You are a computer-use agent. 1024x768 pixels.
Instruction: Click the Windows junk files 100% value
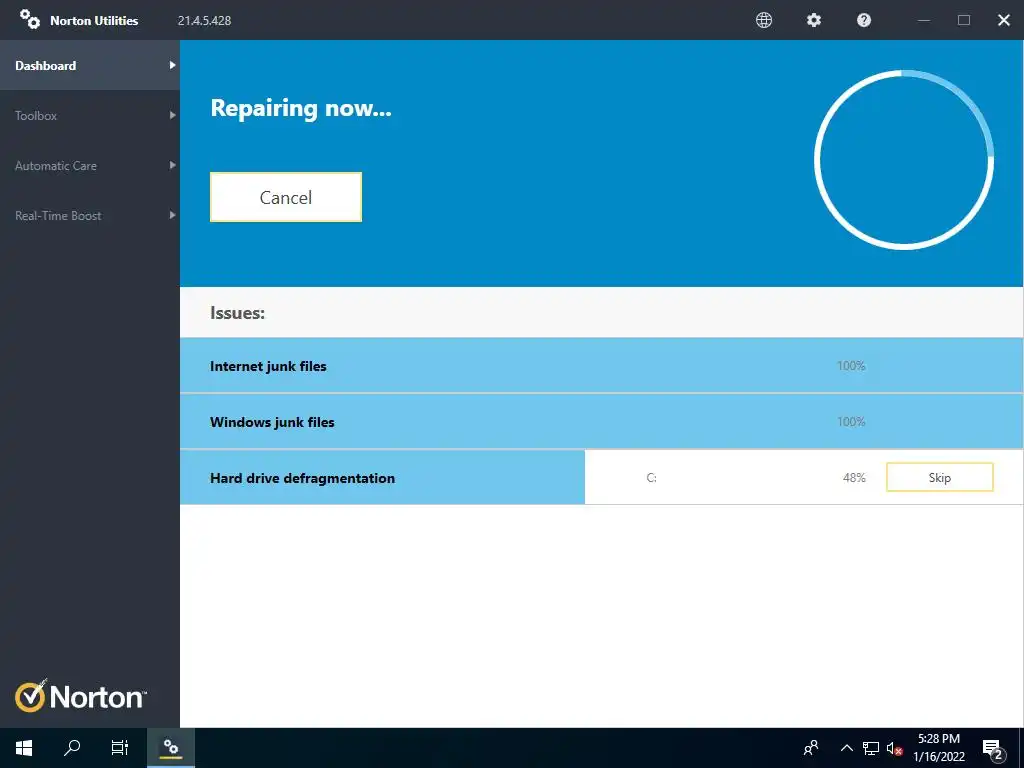(x=851, y=422)
